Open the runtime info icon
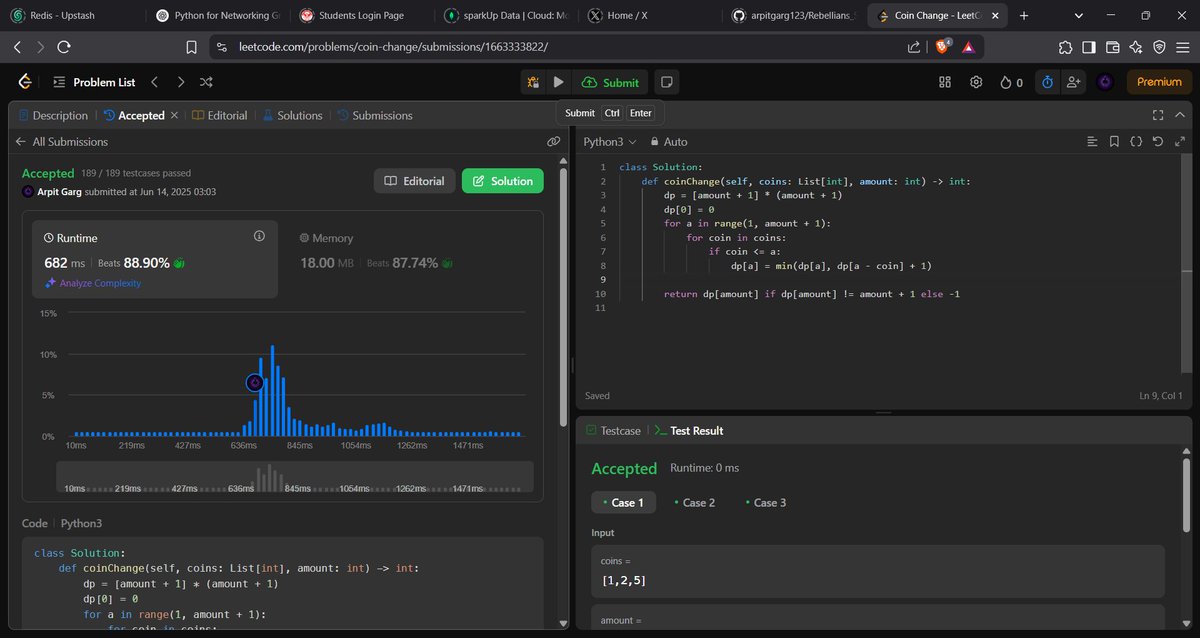Screen dimensions: 1200x638 coord(259,236)
